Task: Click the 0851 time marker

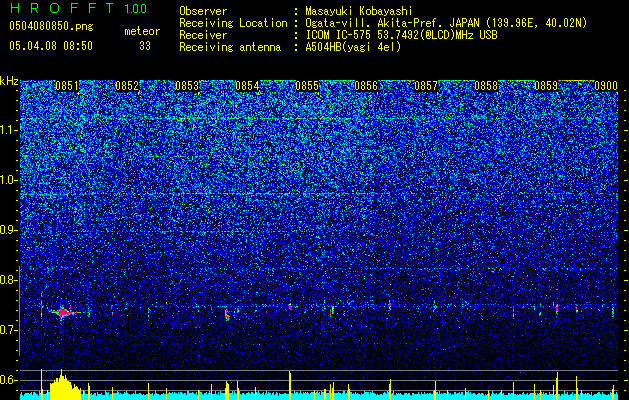Action: tap(67, 86)
